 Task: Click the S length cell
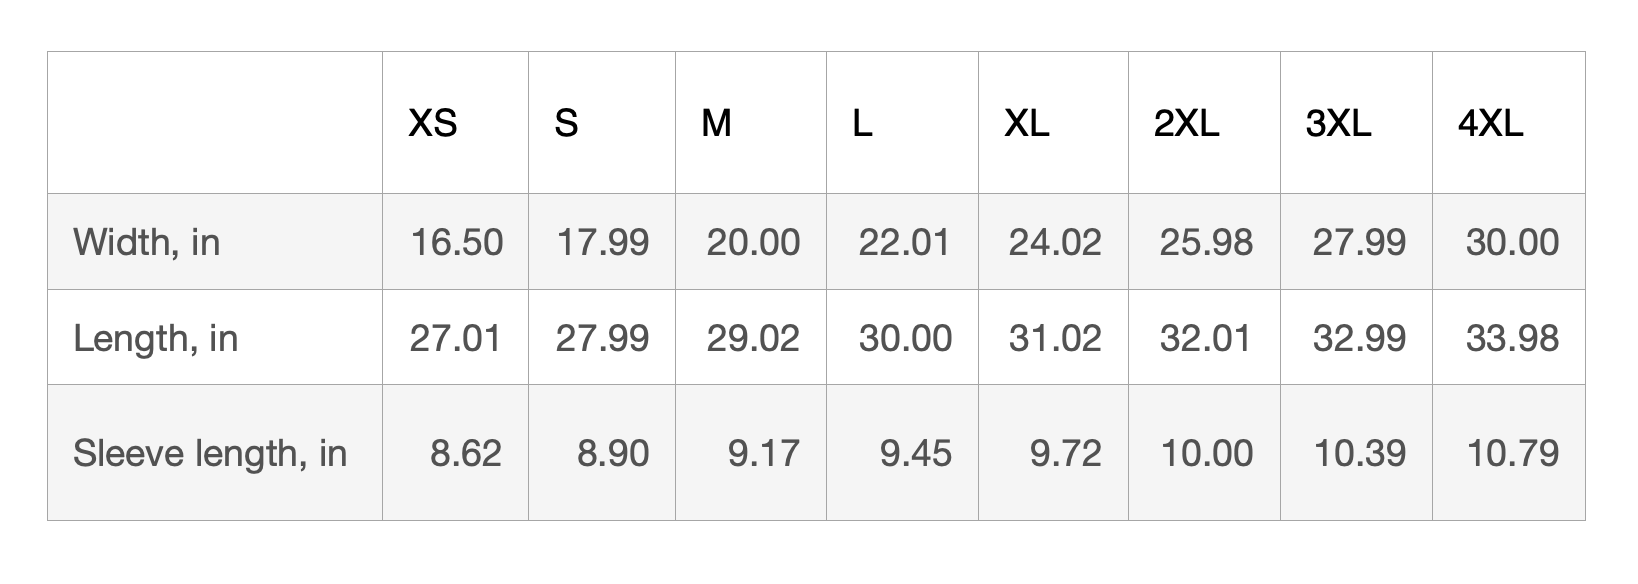[602, 338]
